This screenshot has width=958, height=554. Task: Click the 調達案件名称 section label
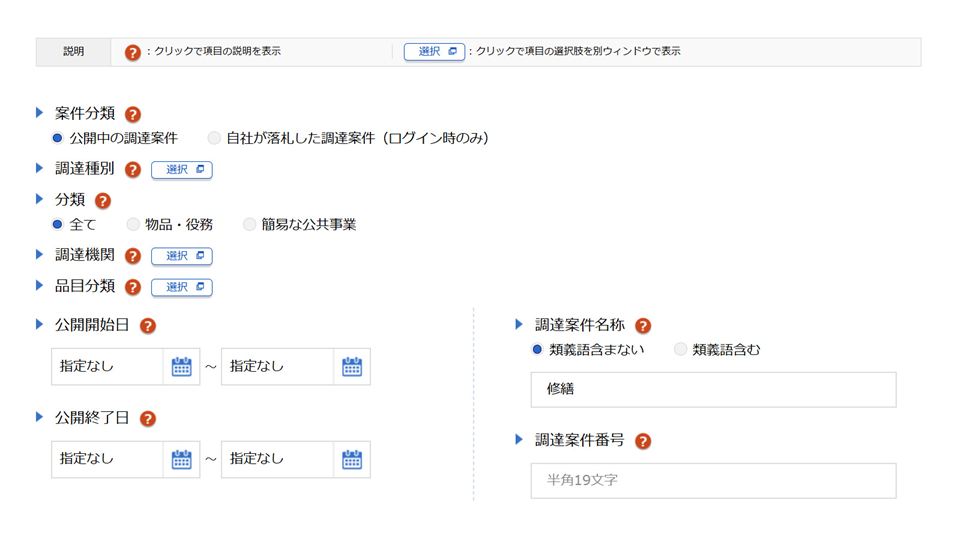580,325
